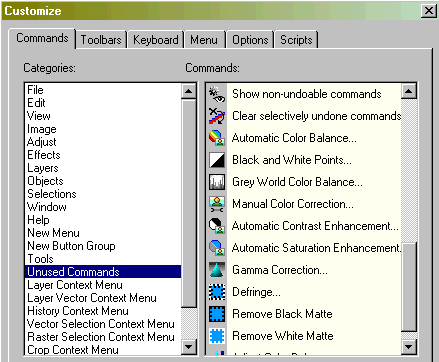Image resolution: width=439 pixels, height=362 pixels.
Task: Click the Defringe command icon
Action: (x=217, y=292)
